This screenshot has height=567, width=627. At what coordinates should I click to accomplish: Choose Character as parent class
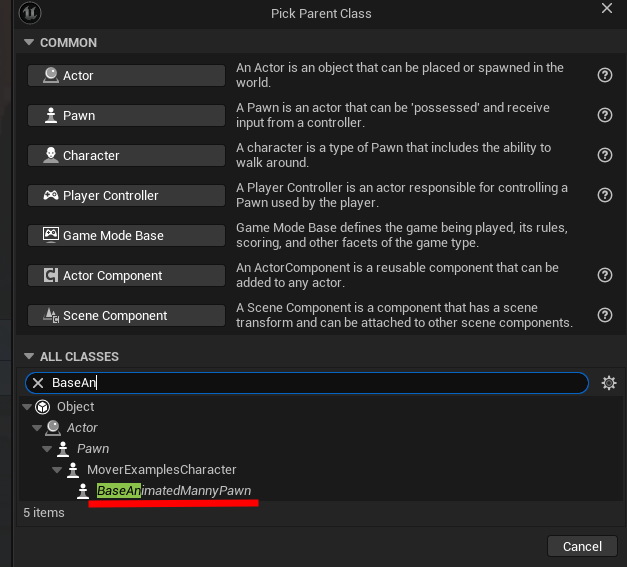point(126,155)
